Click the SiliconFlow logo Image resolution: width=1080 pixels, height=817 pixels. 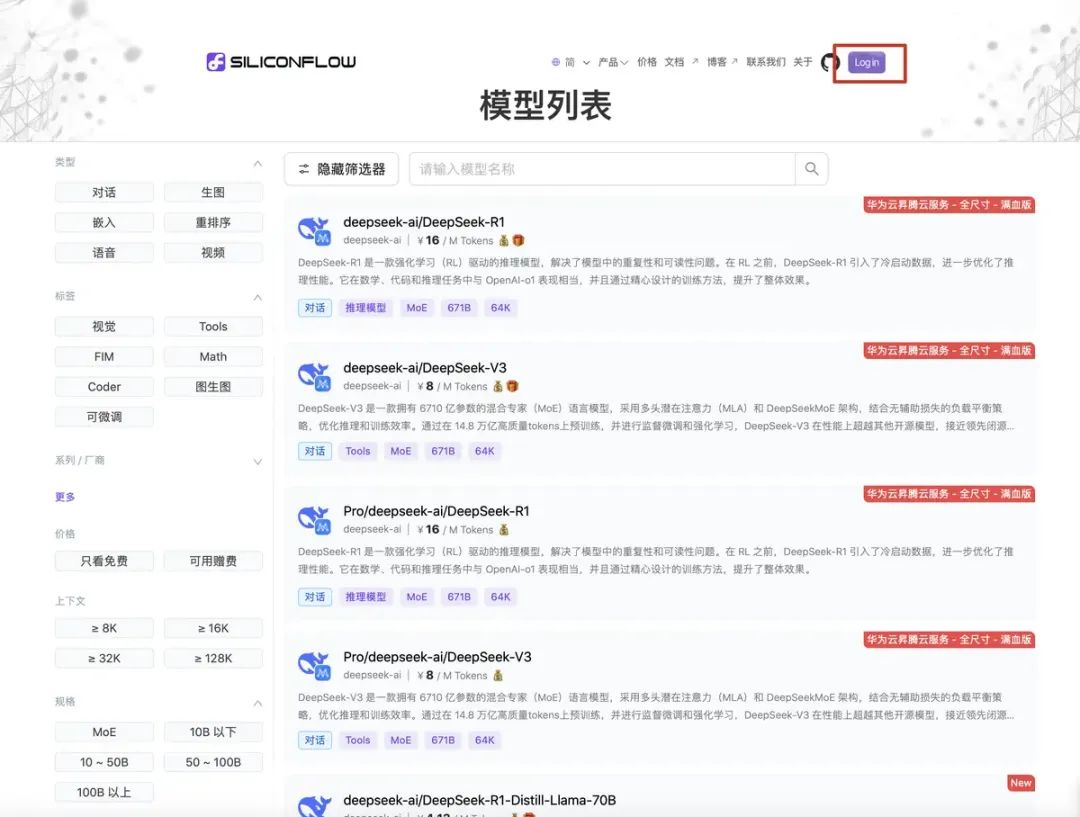point(281,62)
